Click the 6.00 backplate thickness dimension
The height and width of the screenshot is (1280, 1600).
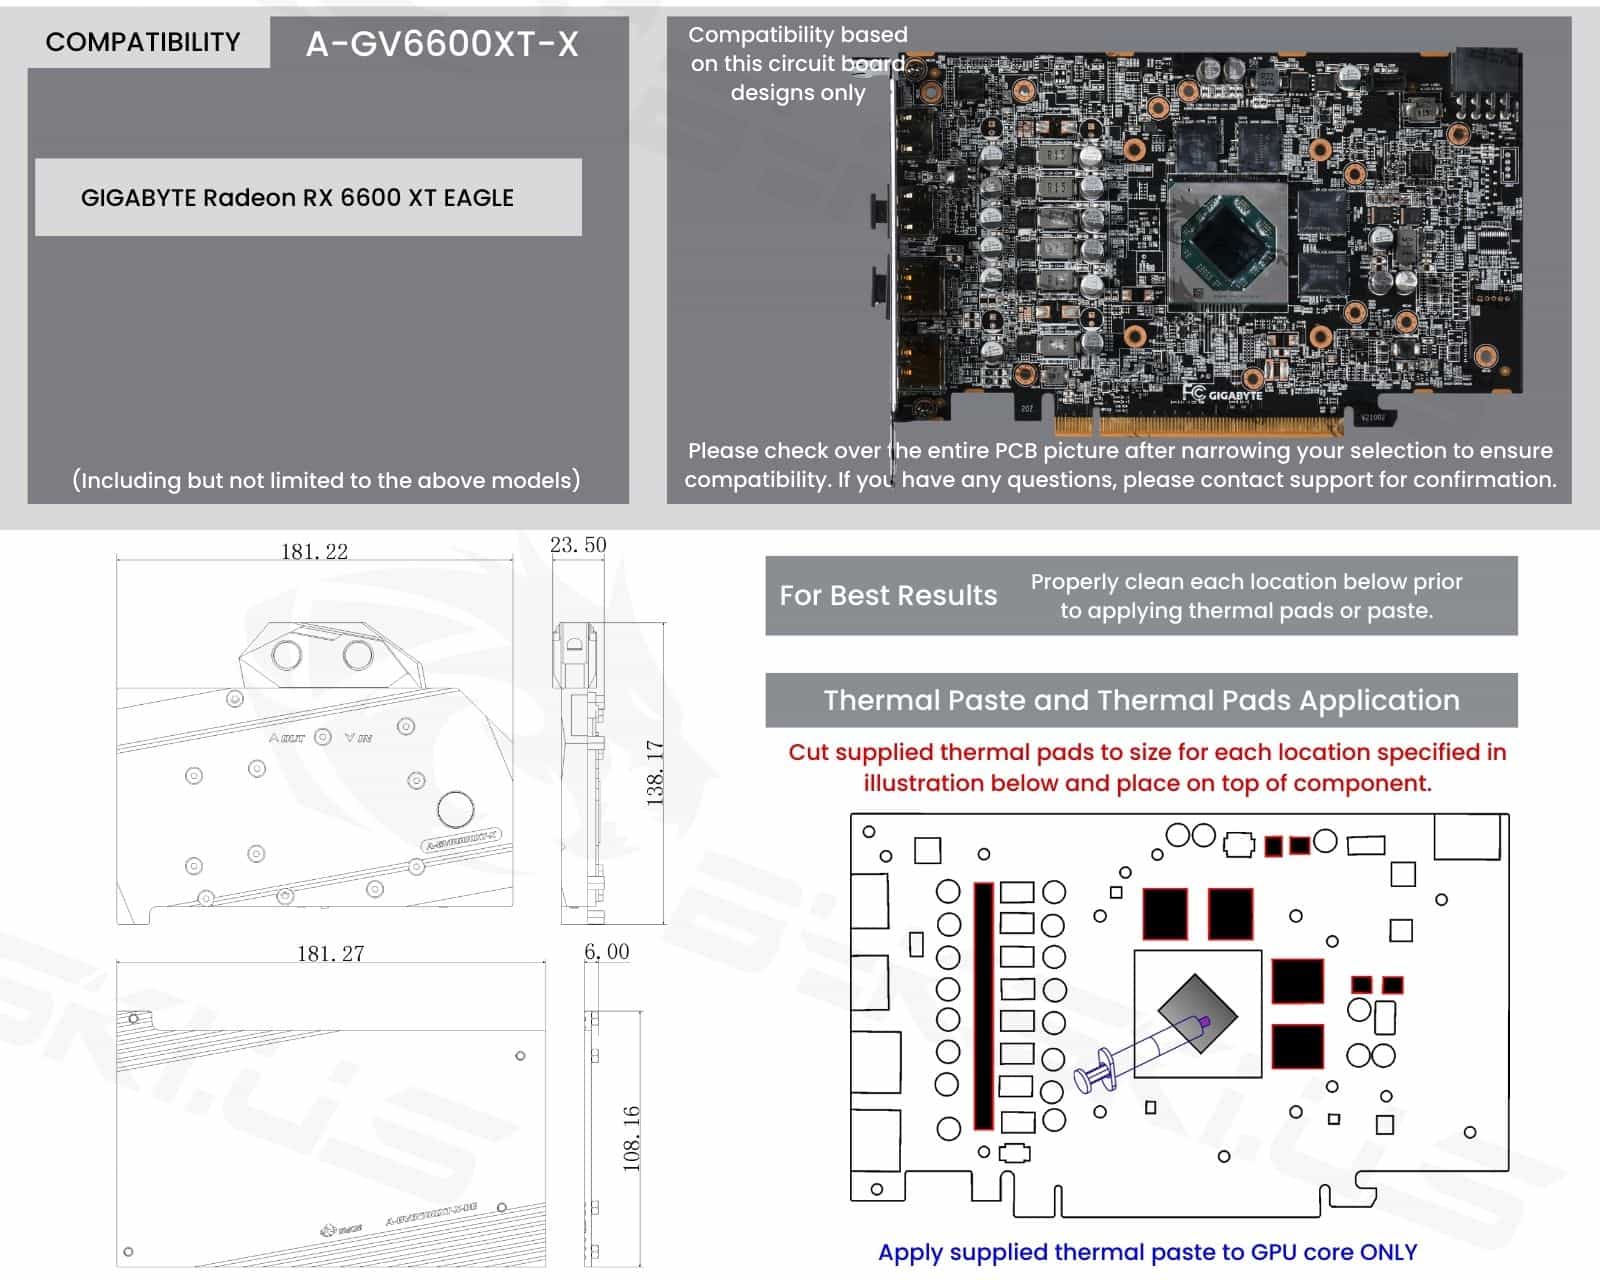607,951
